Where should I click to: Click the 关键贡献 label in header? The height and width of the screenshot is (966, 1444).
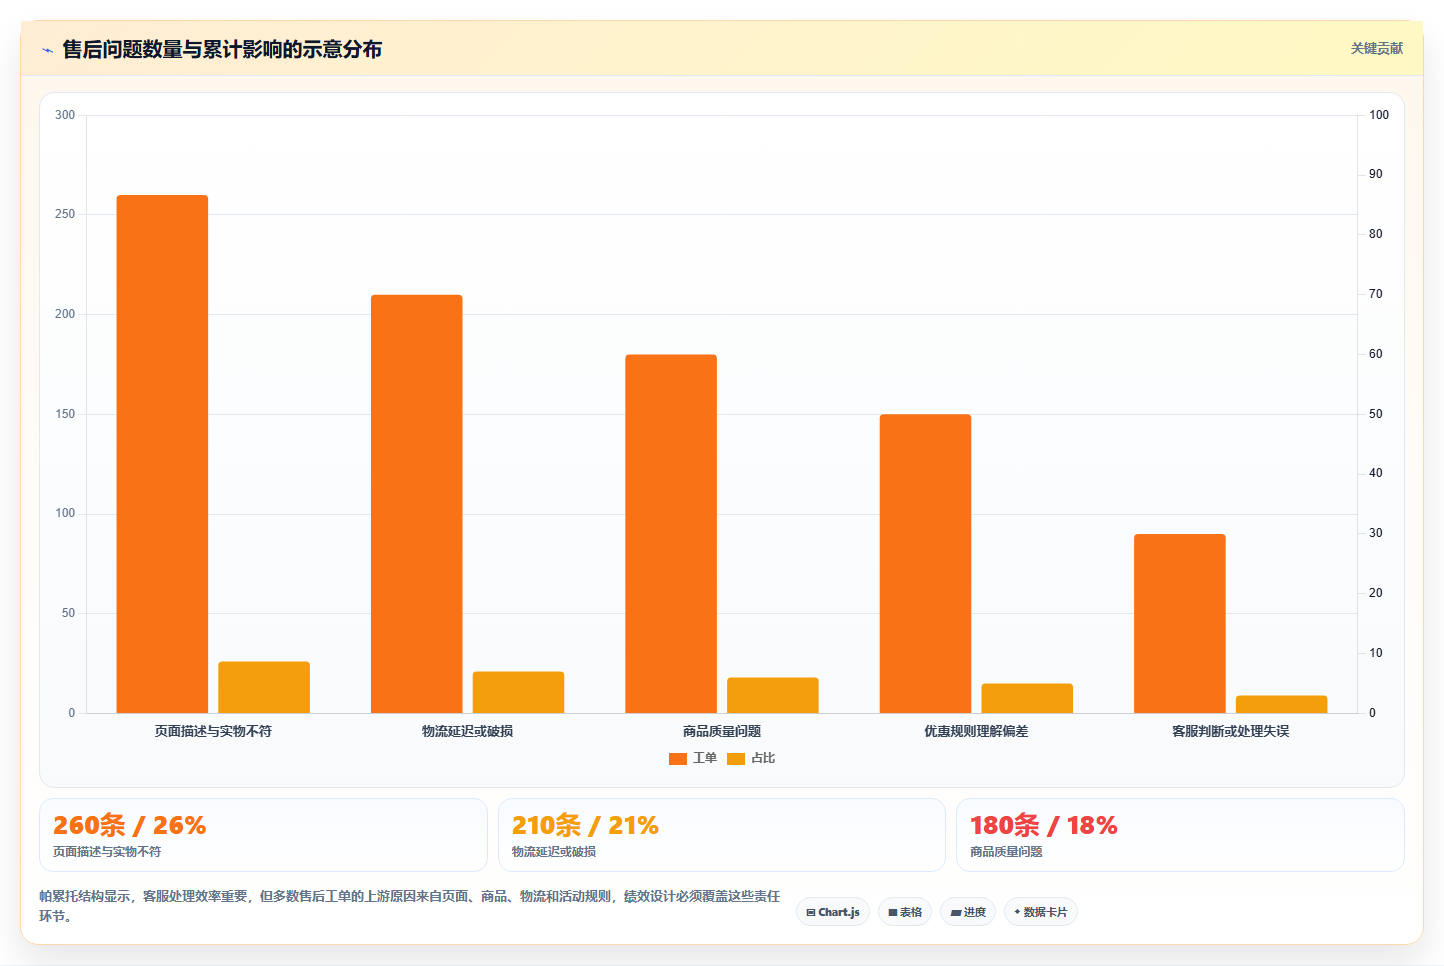point(1377,48)
